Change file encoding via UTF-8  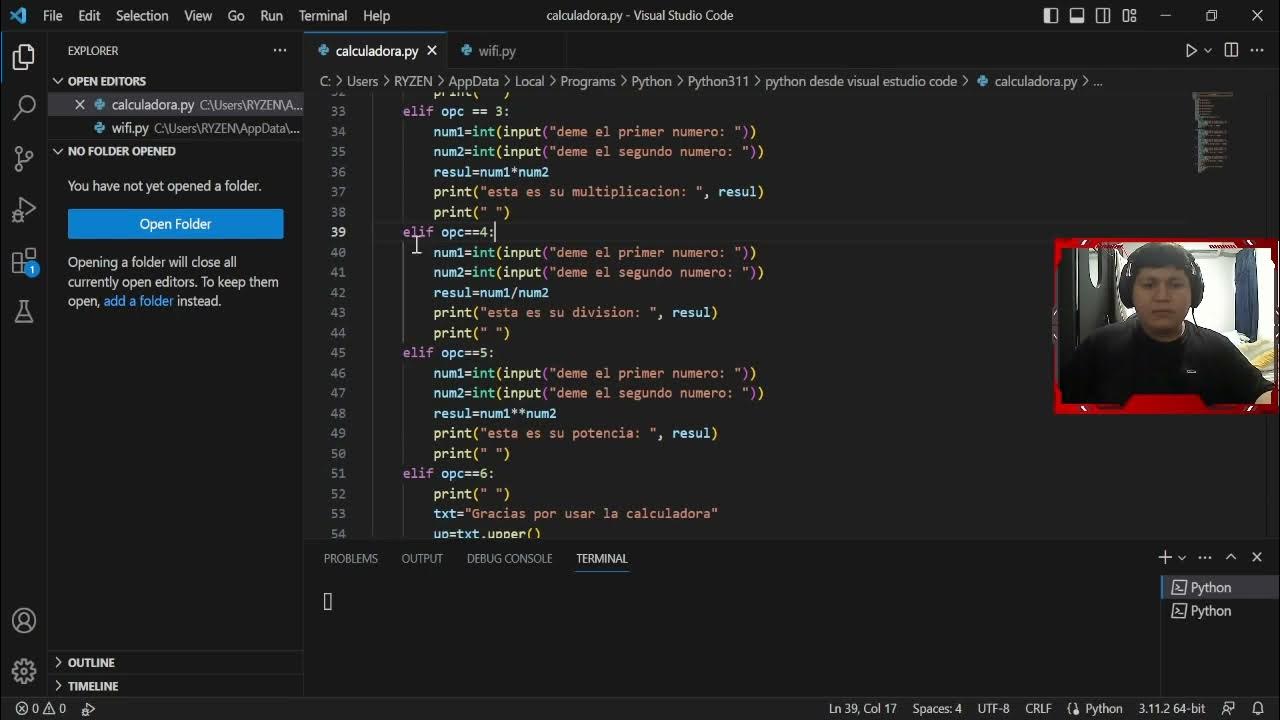pyautogui.click(x=993, y=708)
